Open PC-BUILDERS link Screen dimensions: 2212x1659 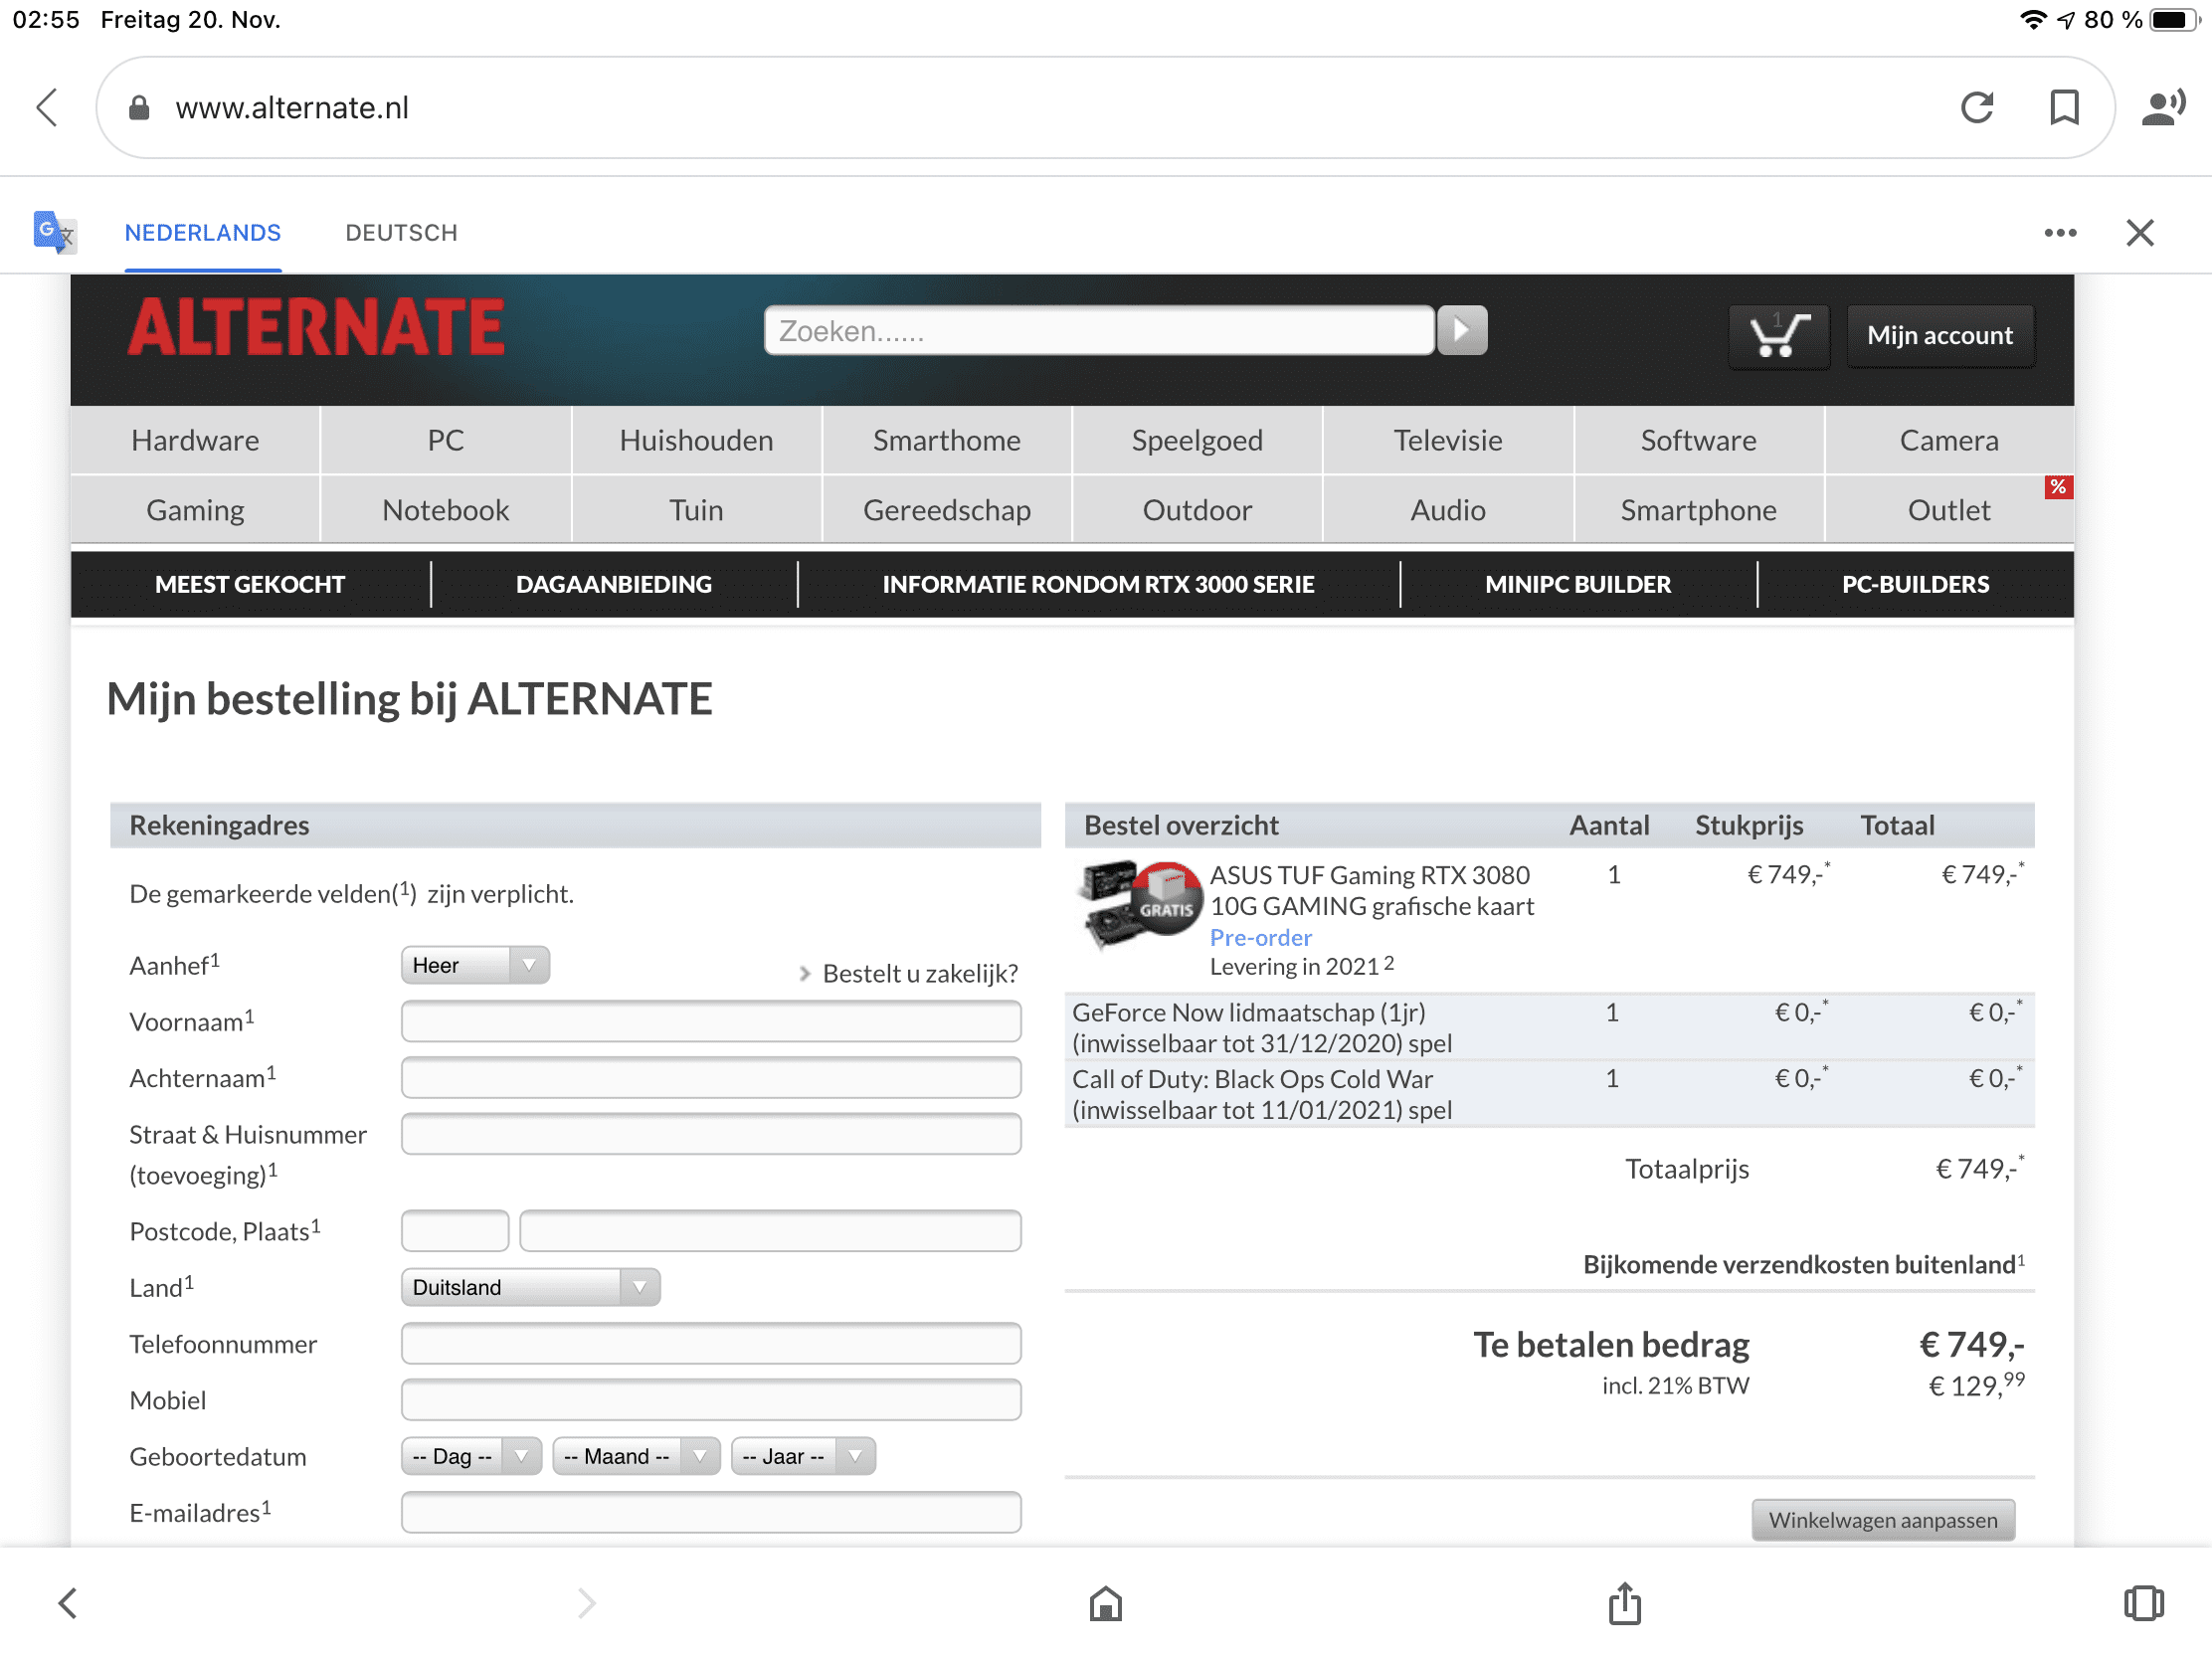coord(1915,584)
